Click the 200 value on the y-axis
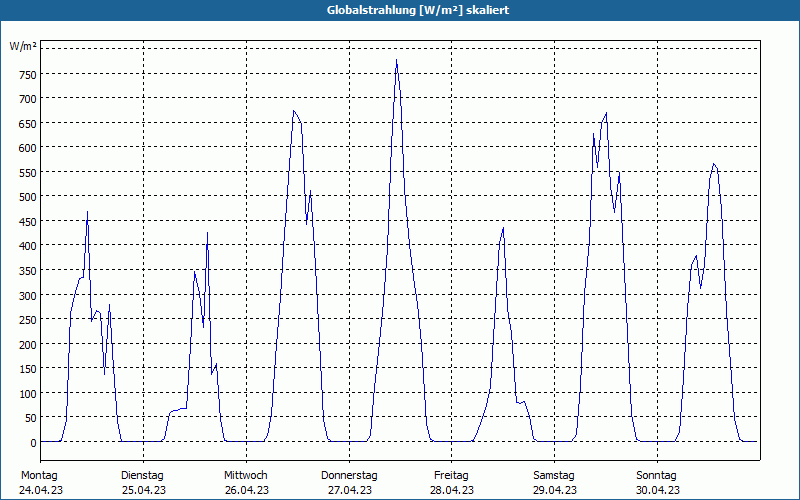The width and height of the screenshot is (800, 500). tap(28, 345)
